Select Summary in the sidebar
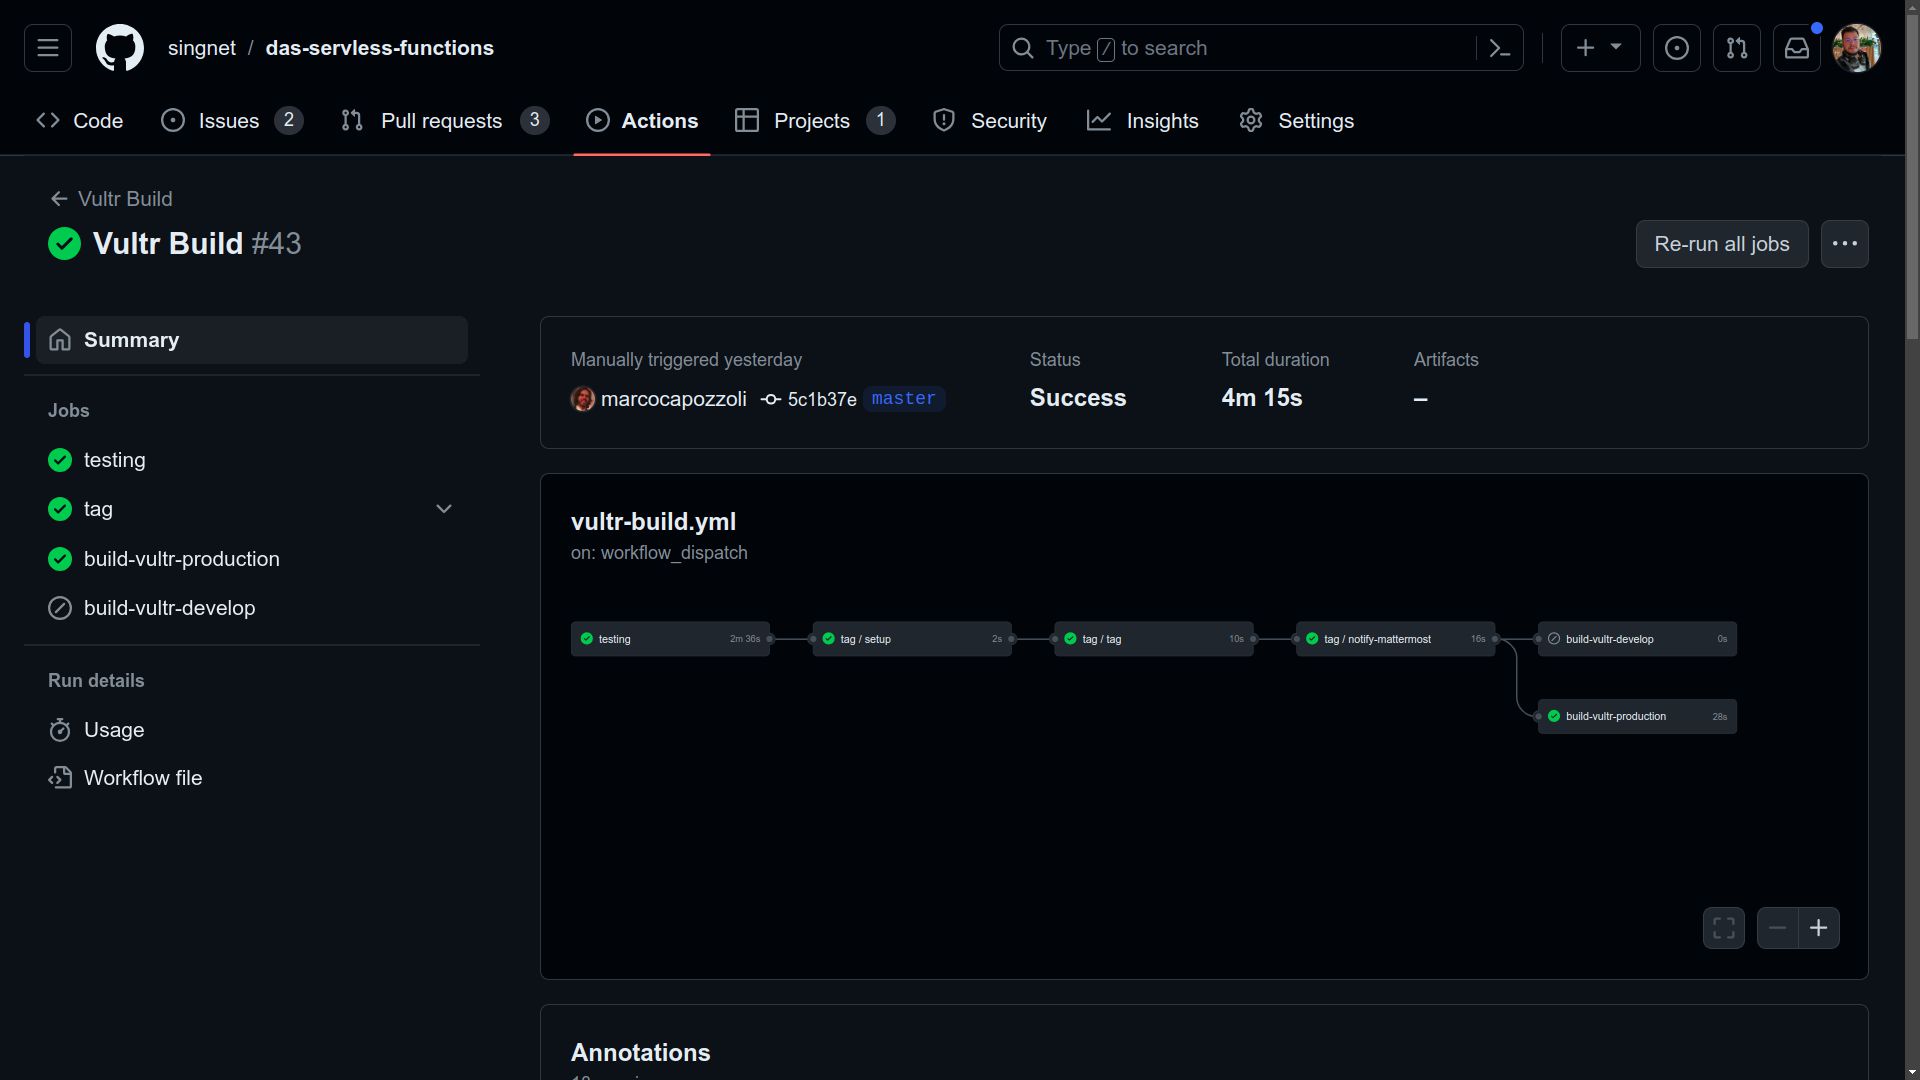The height and width of the screenshot is (1080, 1920). [252, 340]
